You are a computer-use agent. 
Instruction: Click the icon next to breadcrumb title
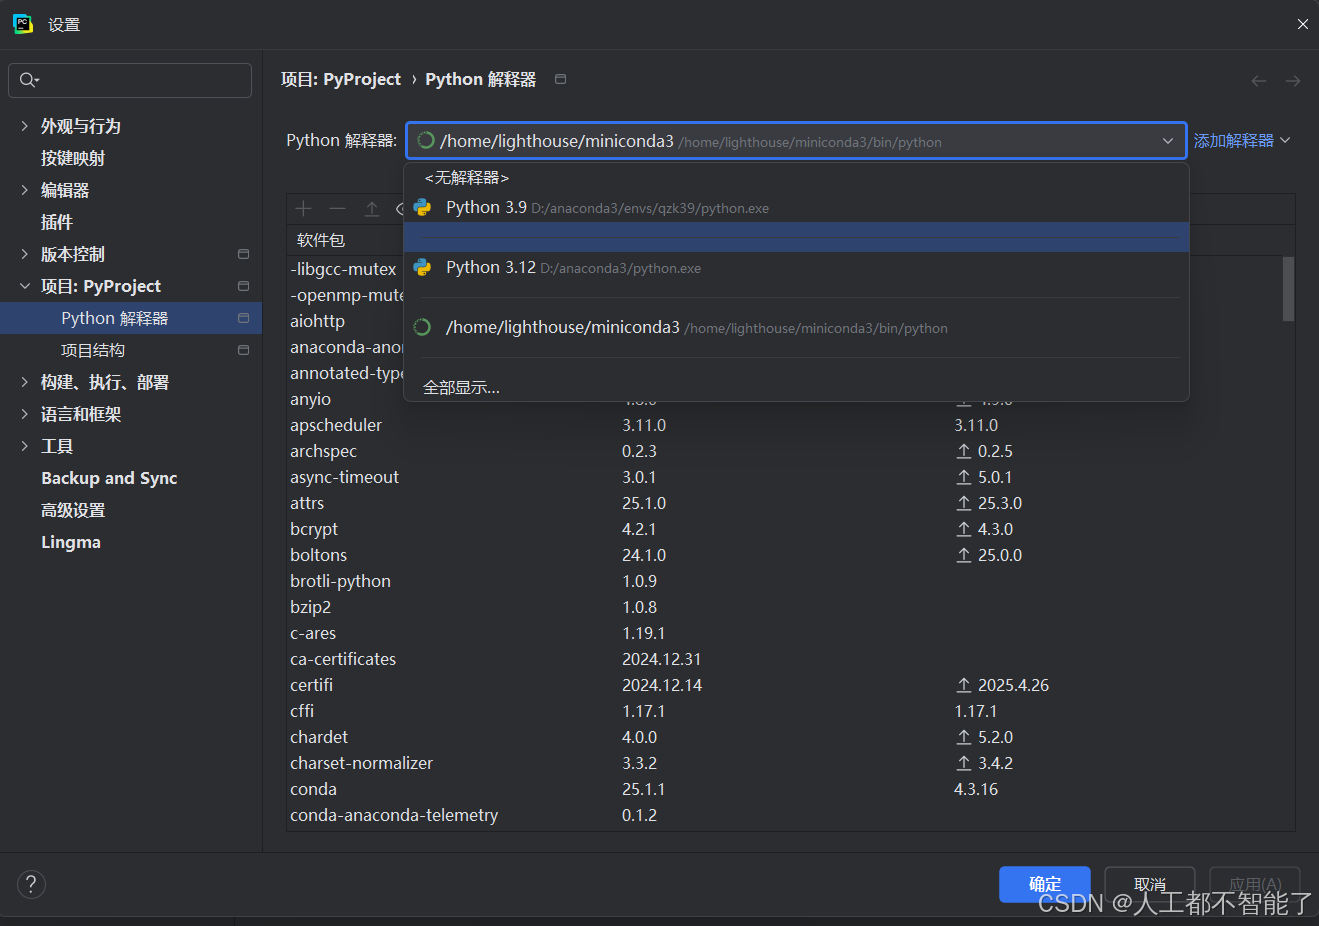[560, 79]
